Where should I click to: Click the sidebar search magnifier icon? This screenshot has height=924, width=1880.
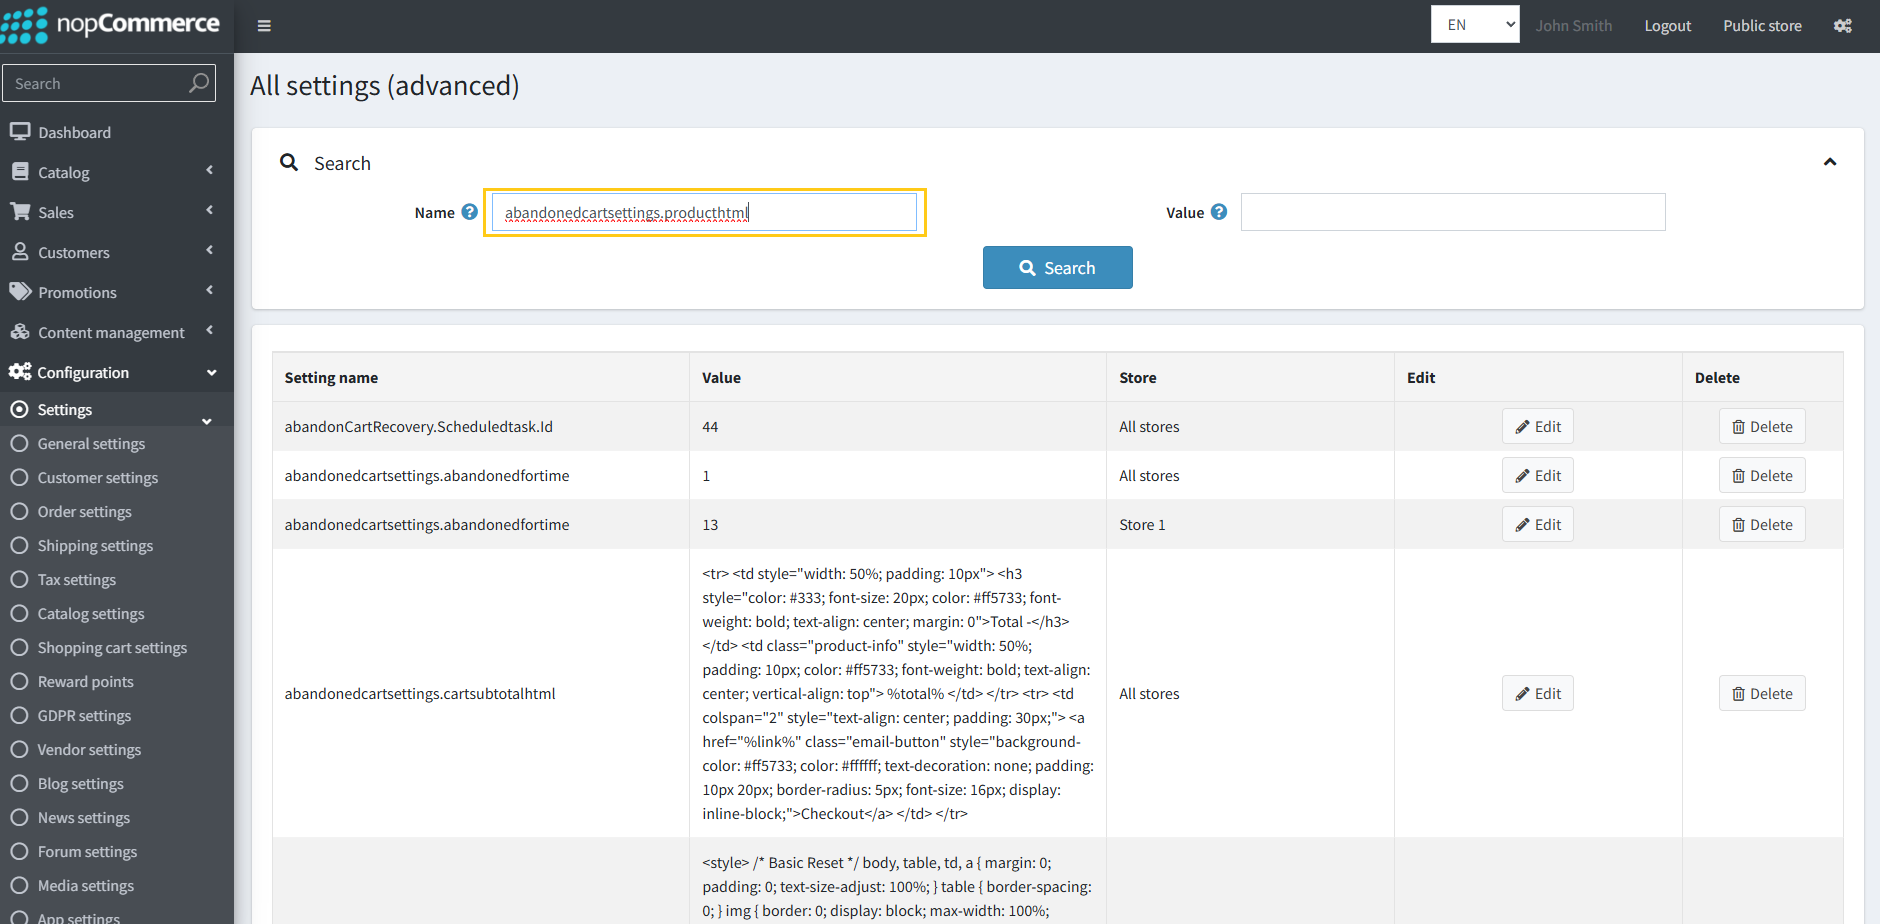(x=199, y=83)
